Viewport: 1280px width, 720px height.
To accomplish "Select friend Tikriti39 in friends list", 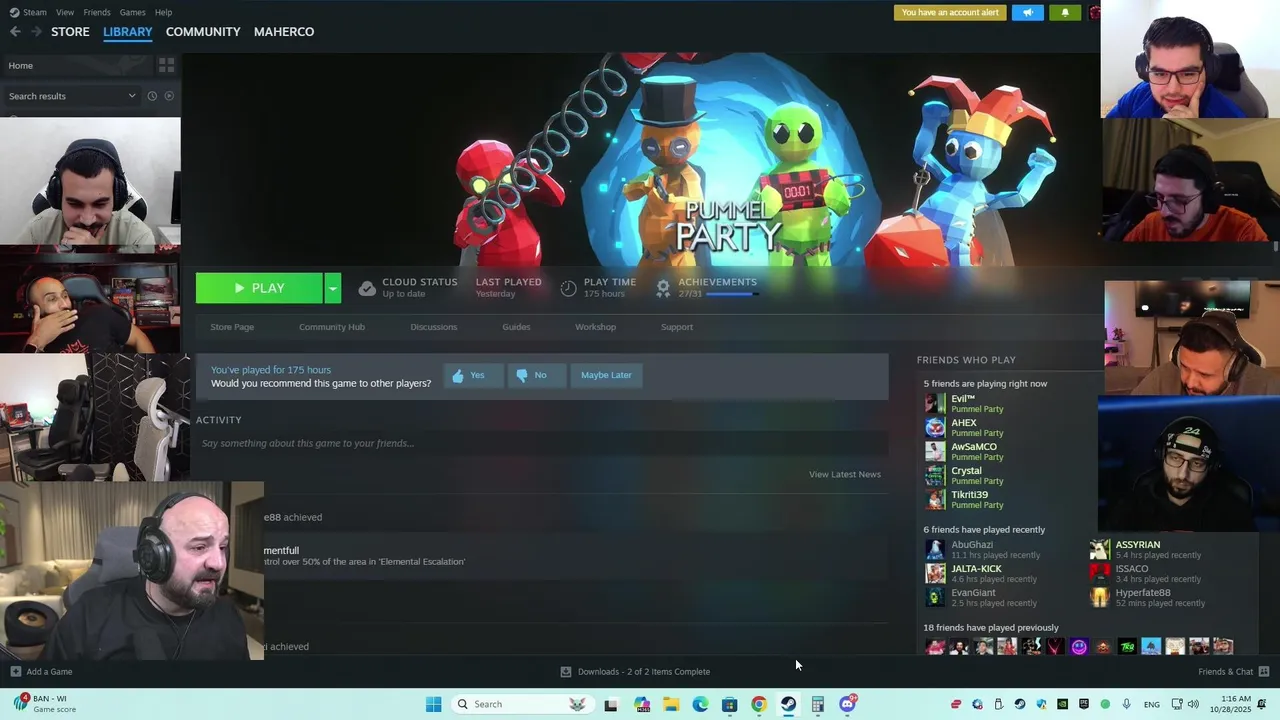I will (x=963, y=499).
